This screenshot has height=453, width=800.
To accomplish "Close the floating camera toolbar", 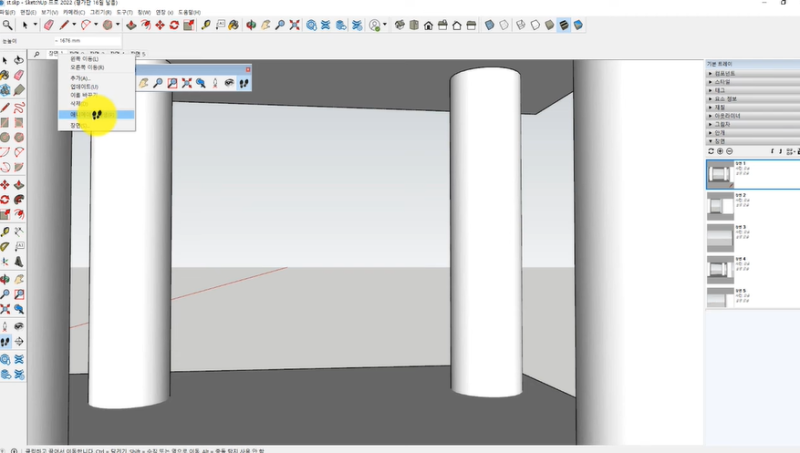I will pos(248,69).
